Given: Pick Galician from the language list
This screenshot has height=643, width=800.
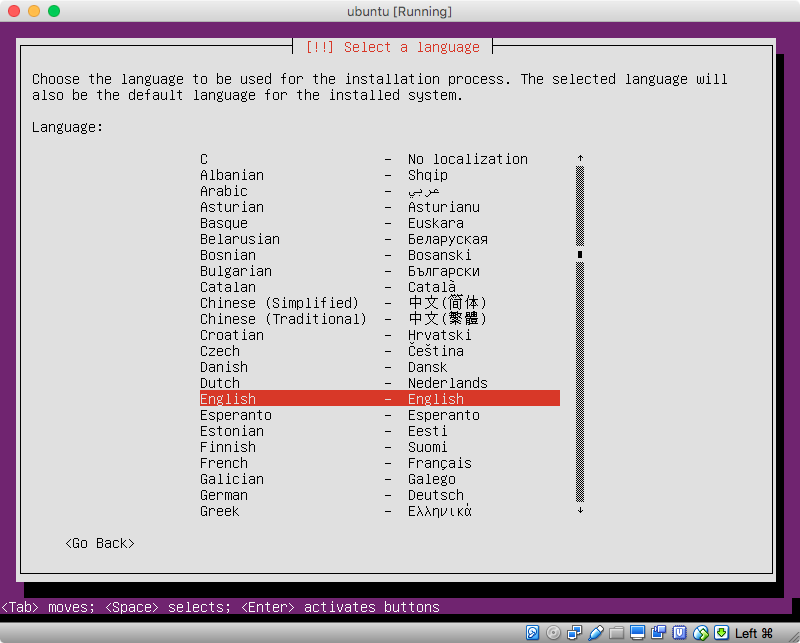Looking at the screenshot, I should (380, 479).
